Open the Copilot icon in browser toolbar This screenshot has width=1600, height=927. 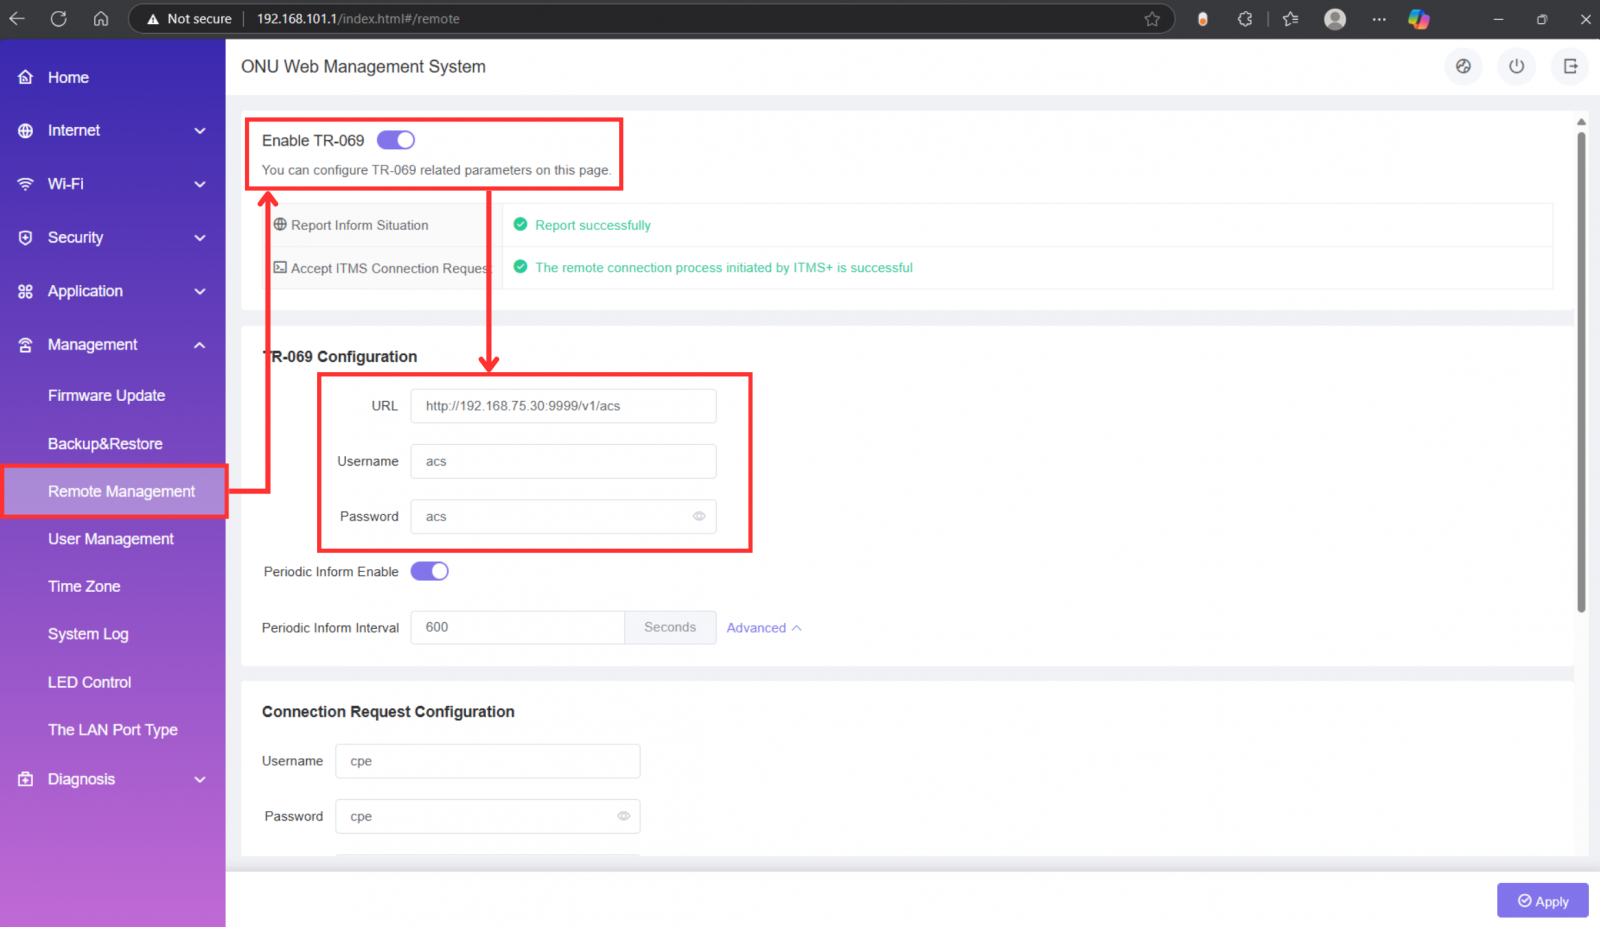point(1418,19)
